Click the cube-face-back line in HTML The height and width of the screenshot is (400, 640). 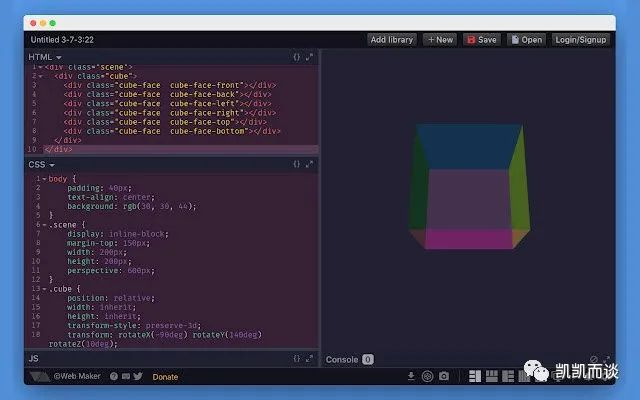[x=168, y=94]
